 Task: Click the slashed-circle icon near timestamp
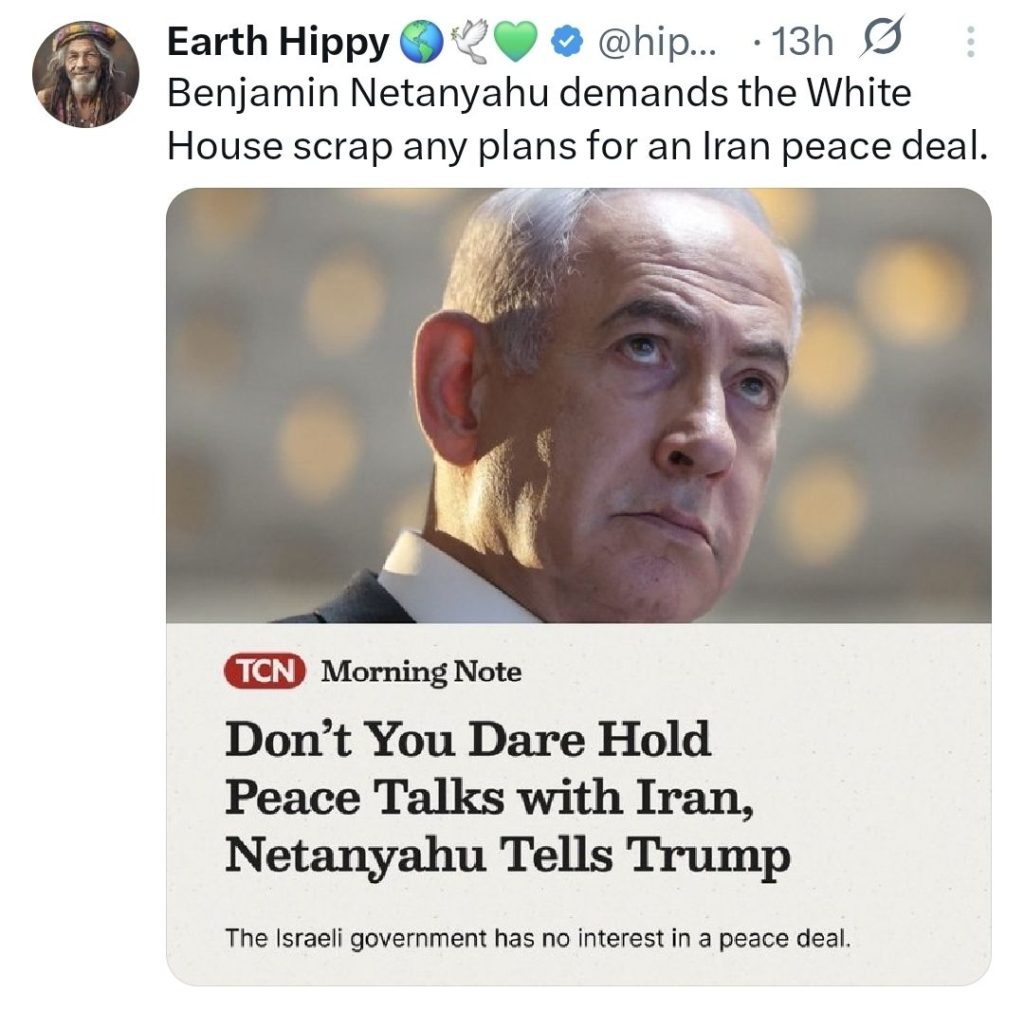point(882,41)
